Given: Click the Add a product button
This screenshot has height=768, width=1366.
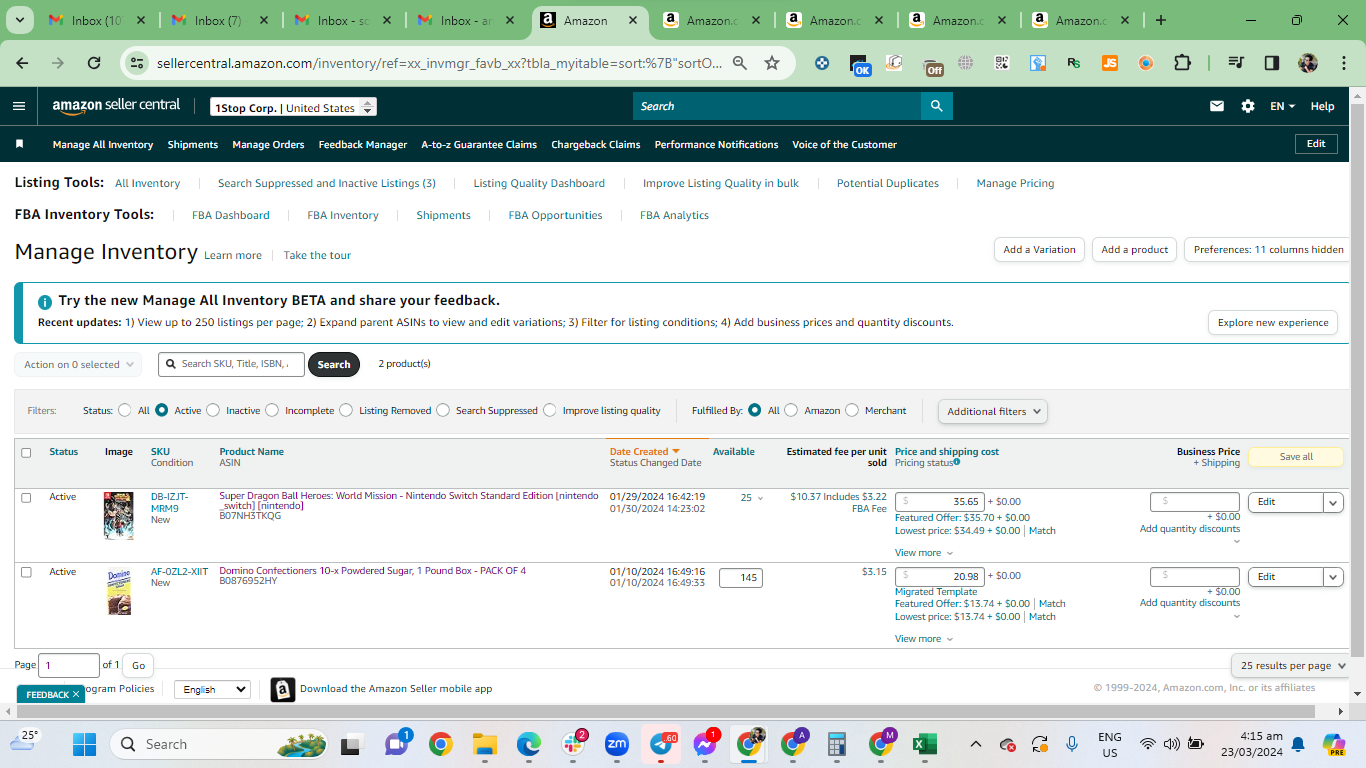Looking at the screenshot, I should pos(1135,250).
